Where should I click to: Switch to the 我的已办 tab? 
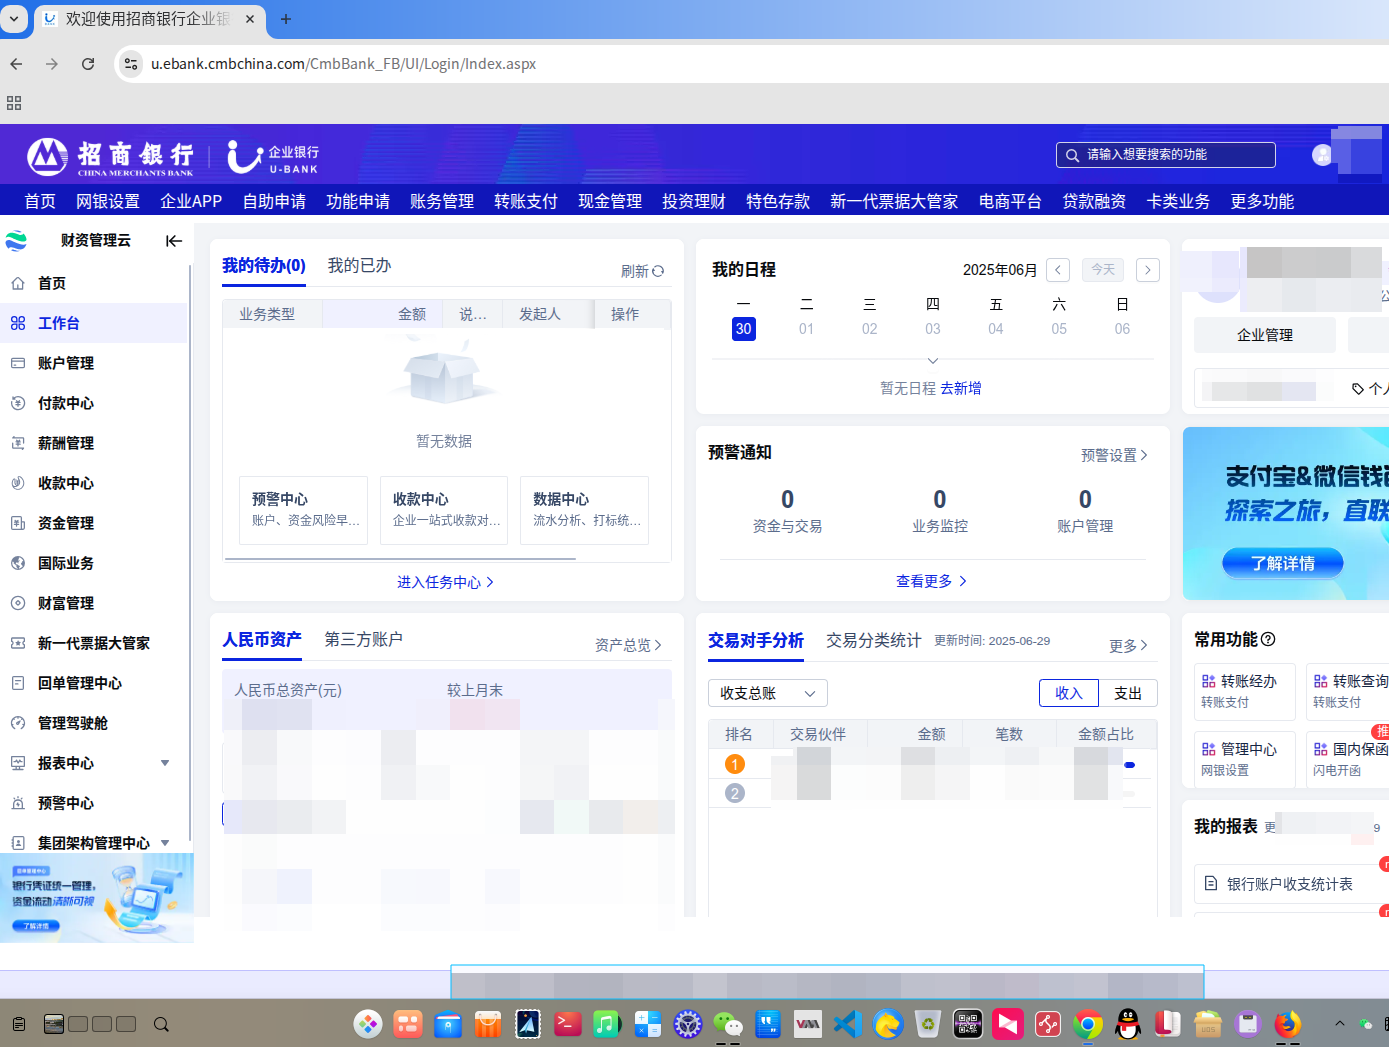click(360, 265)
